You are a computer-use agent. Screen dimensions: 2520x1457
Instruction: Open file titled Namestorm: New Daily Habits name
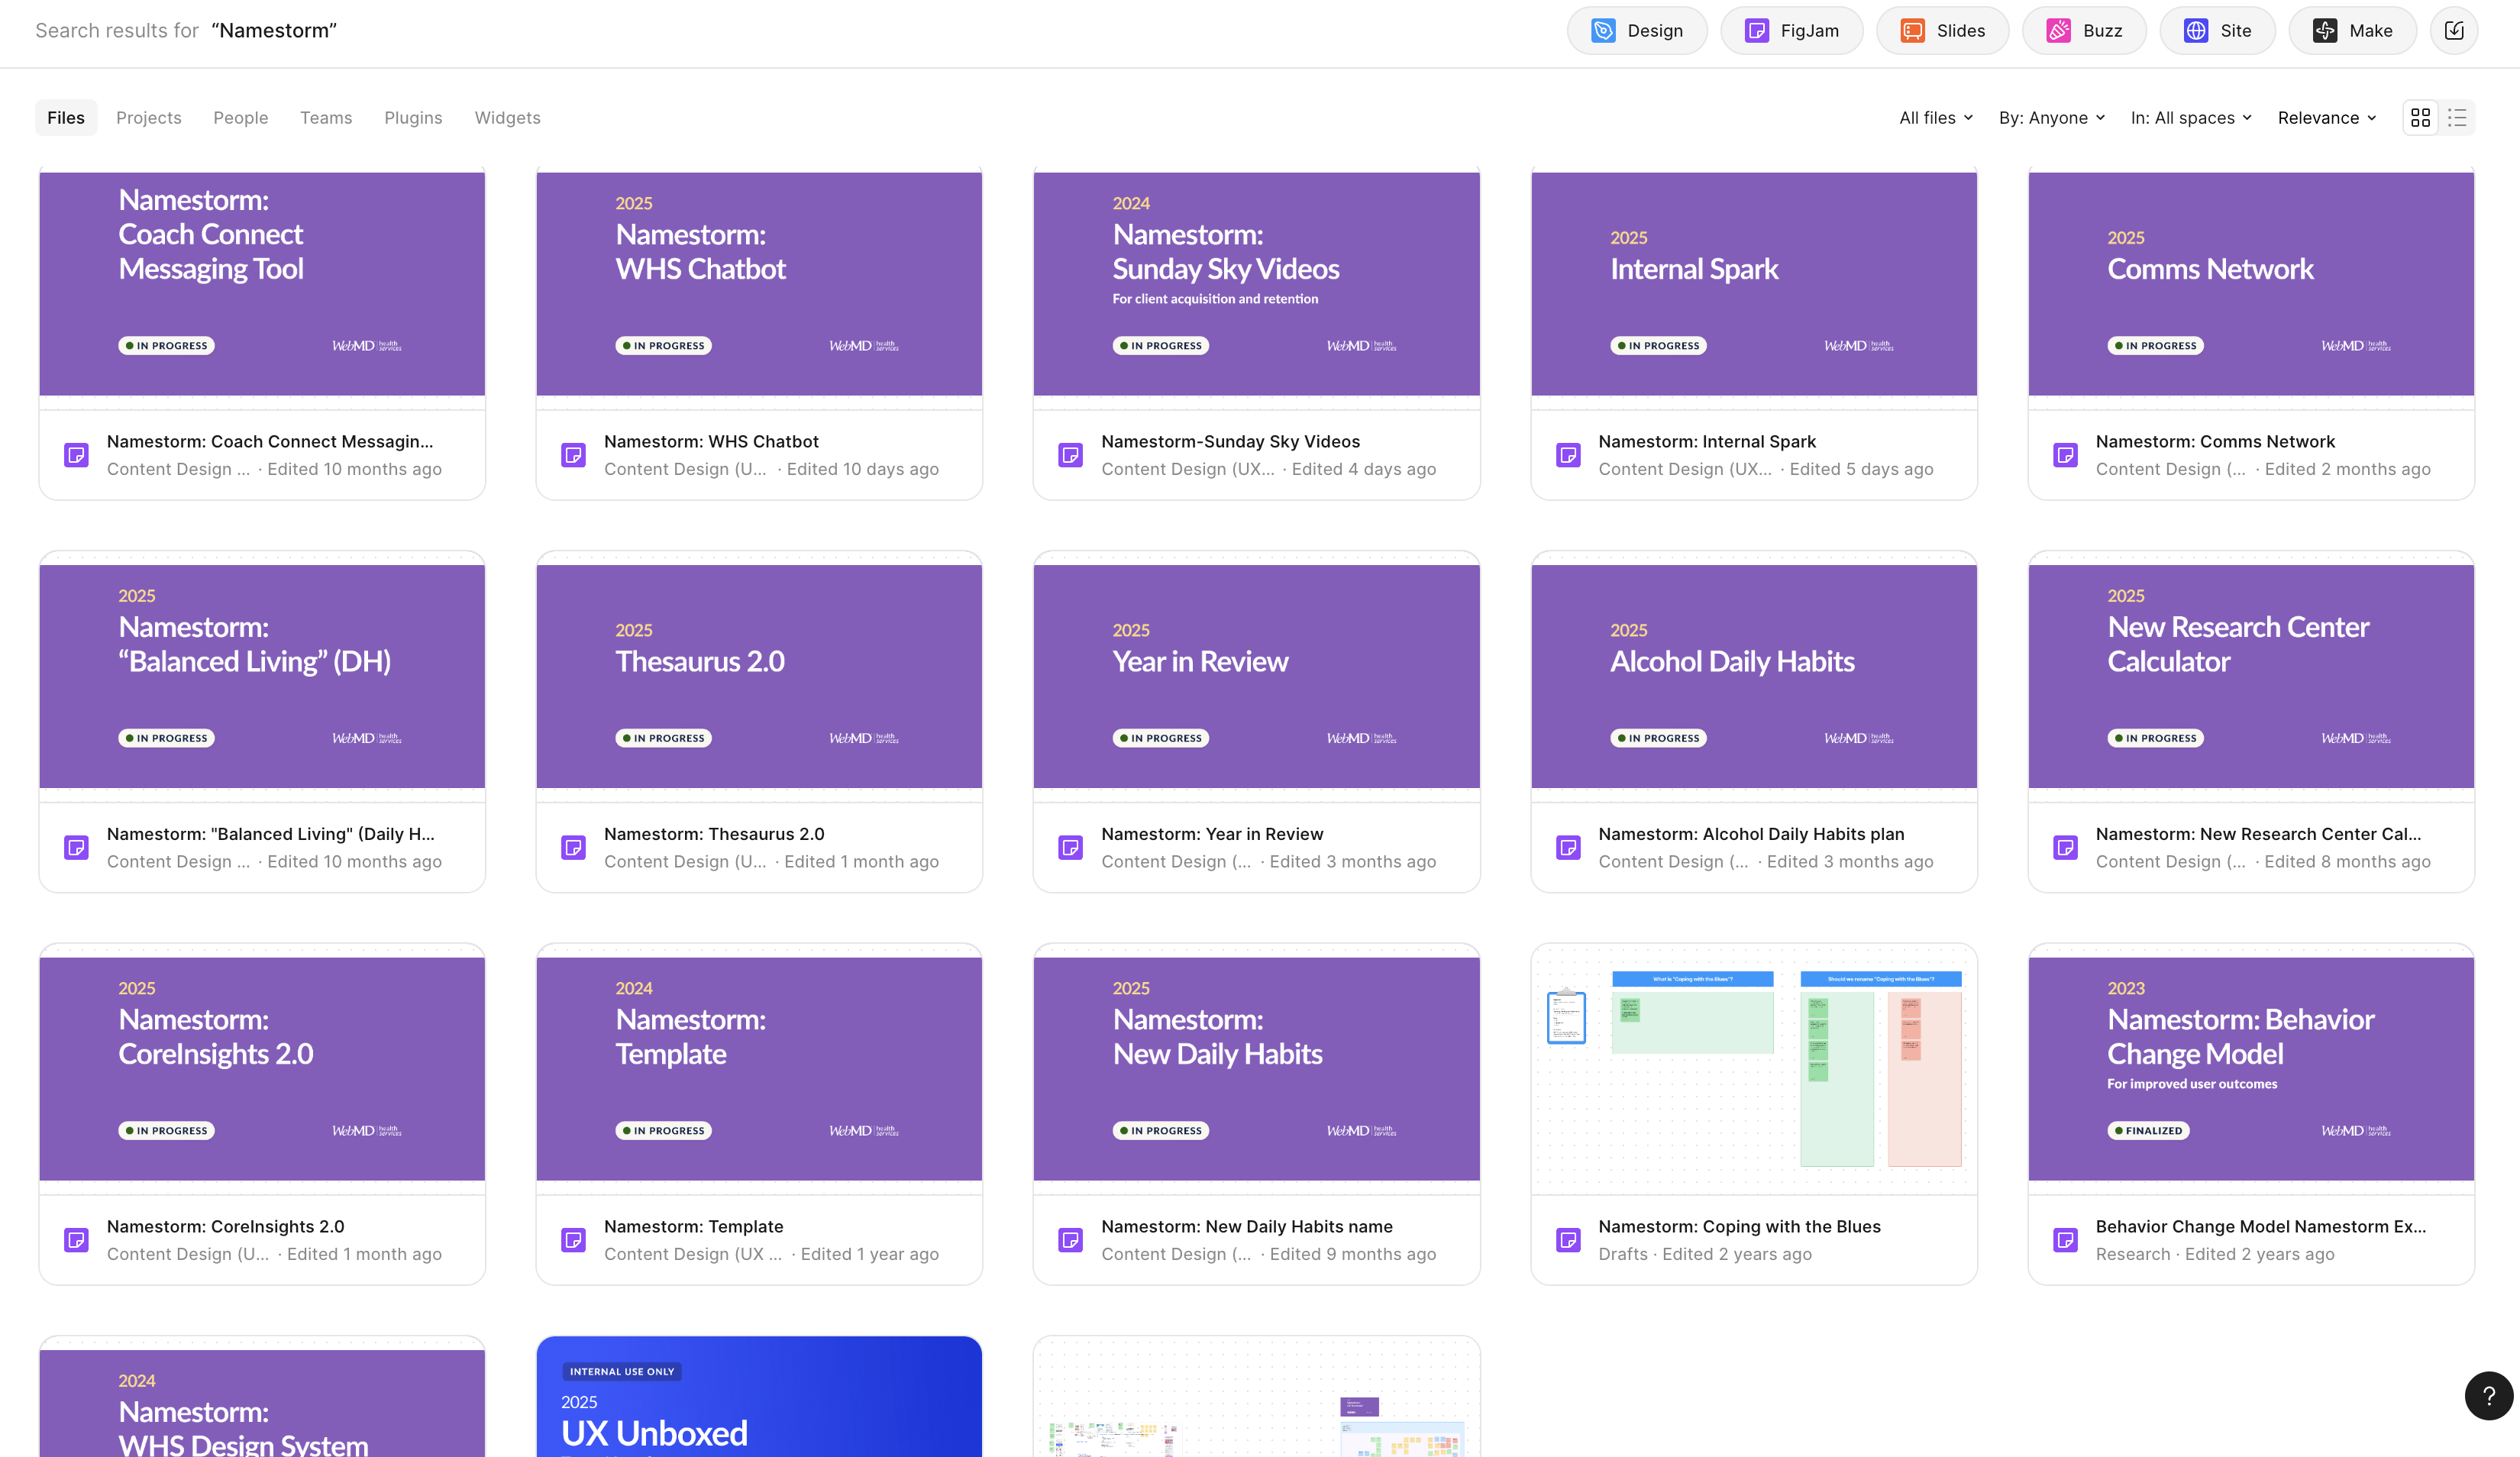[x=1247, y=1227]
